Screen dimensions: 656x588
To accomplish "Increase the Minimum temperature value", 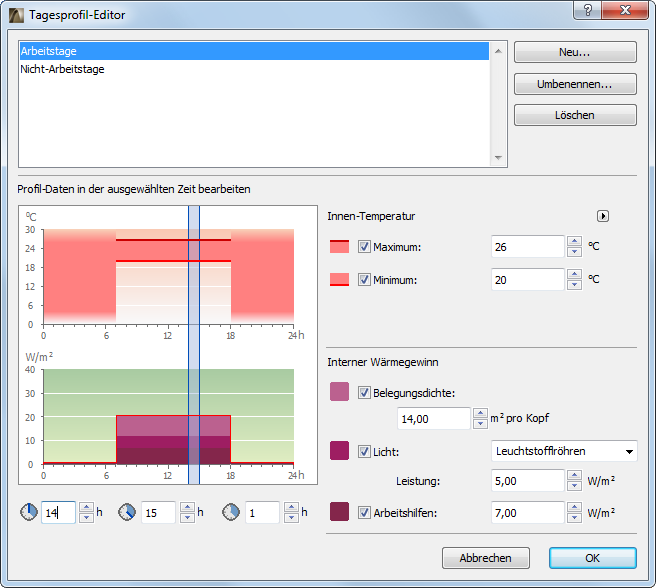I will (x=574, y=274).
